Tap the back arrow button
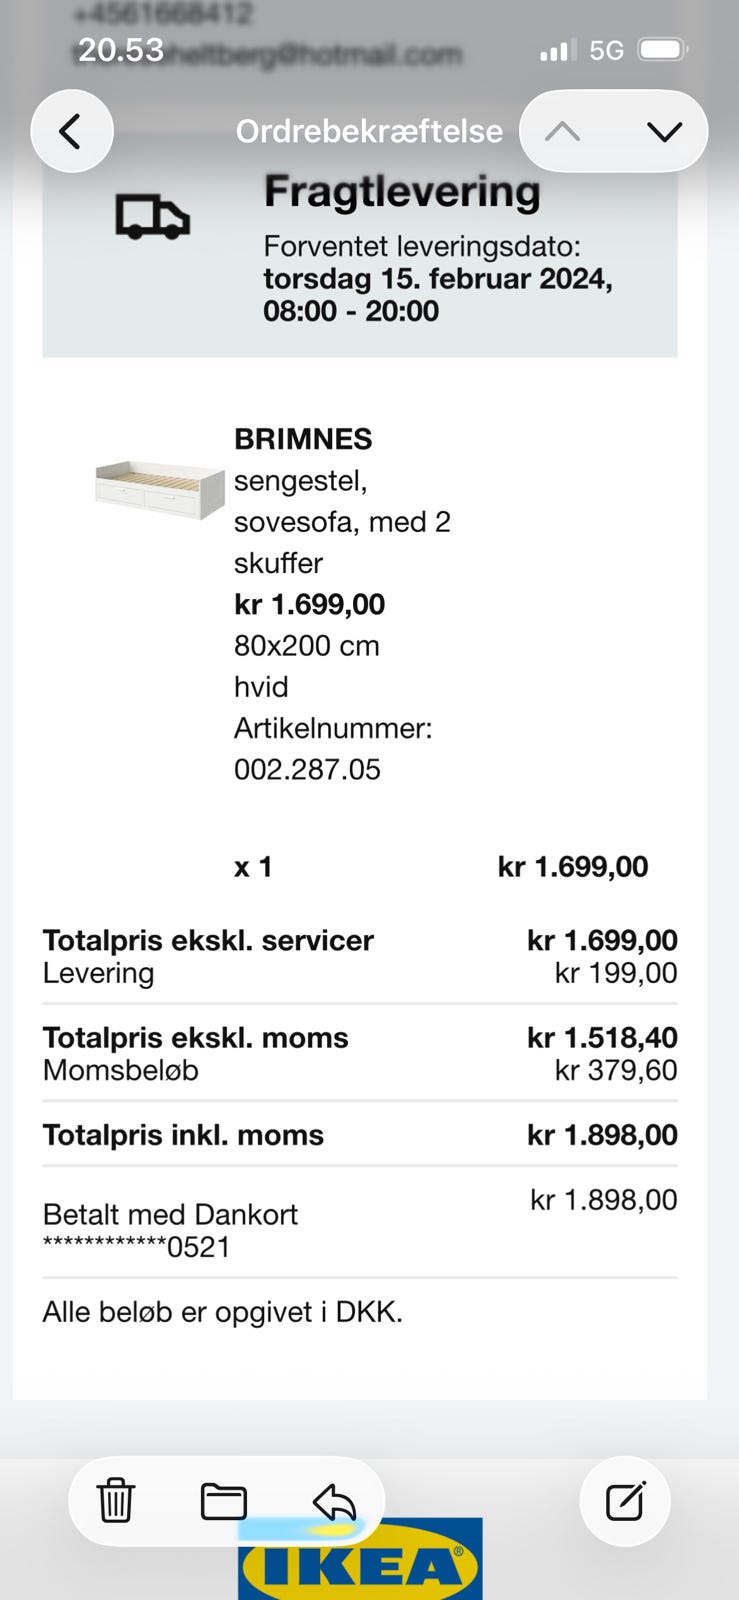Image resolution: width=739 pixels, height=1600 pixels. [x=71, y=131]
